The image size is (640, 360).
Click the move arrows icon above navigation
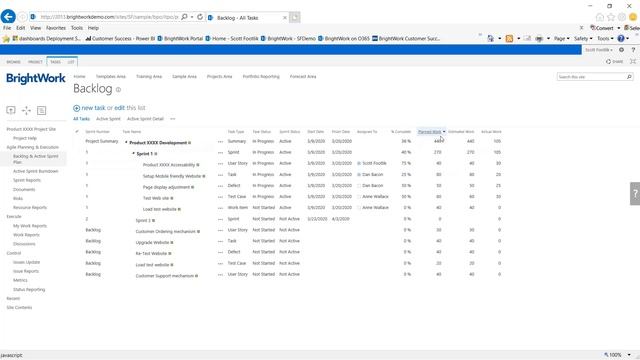(x=26, y=110)
